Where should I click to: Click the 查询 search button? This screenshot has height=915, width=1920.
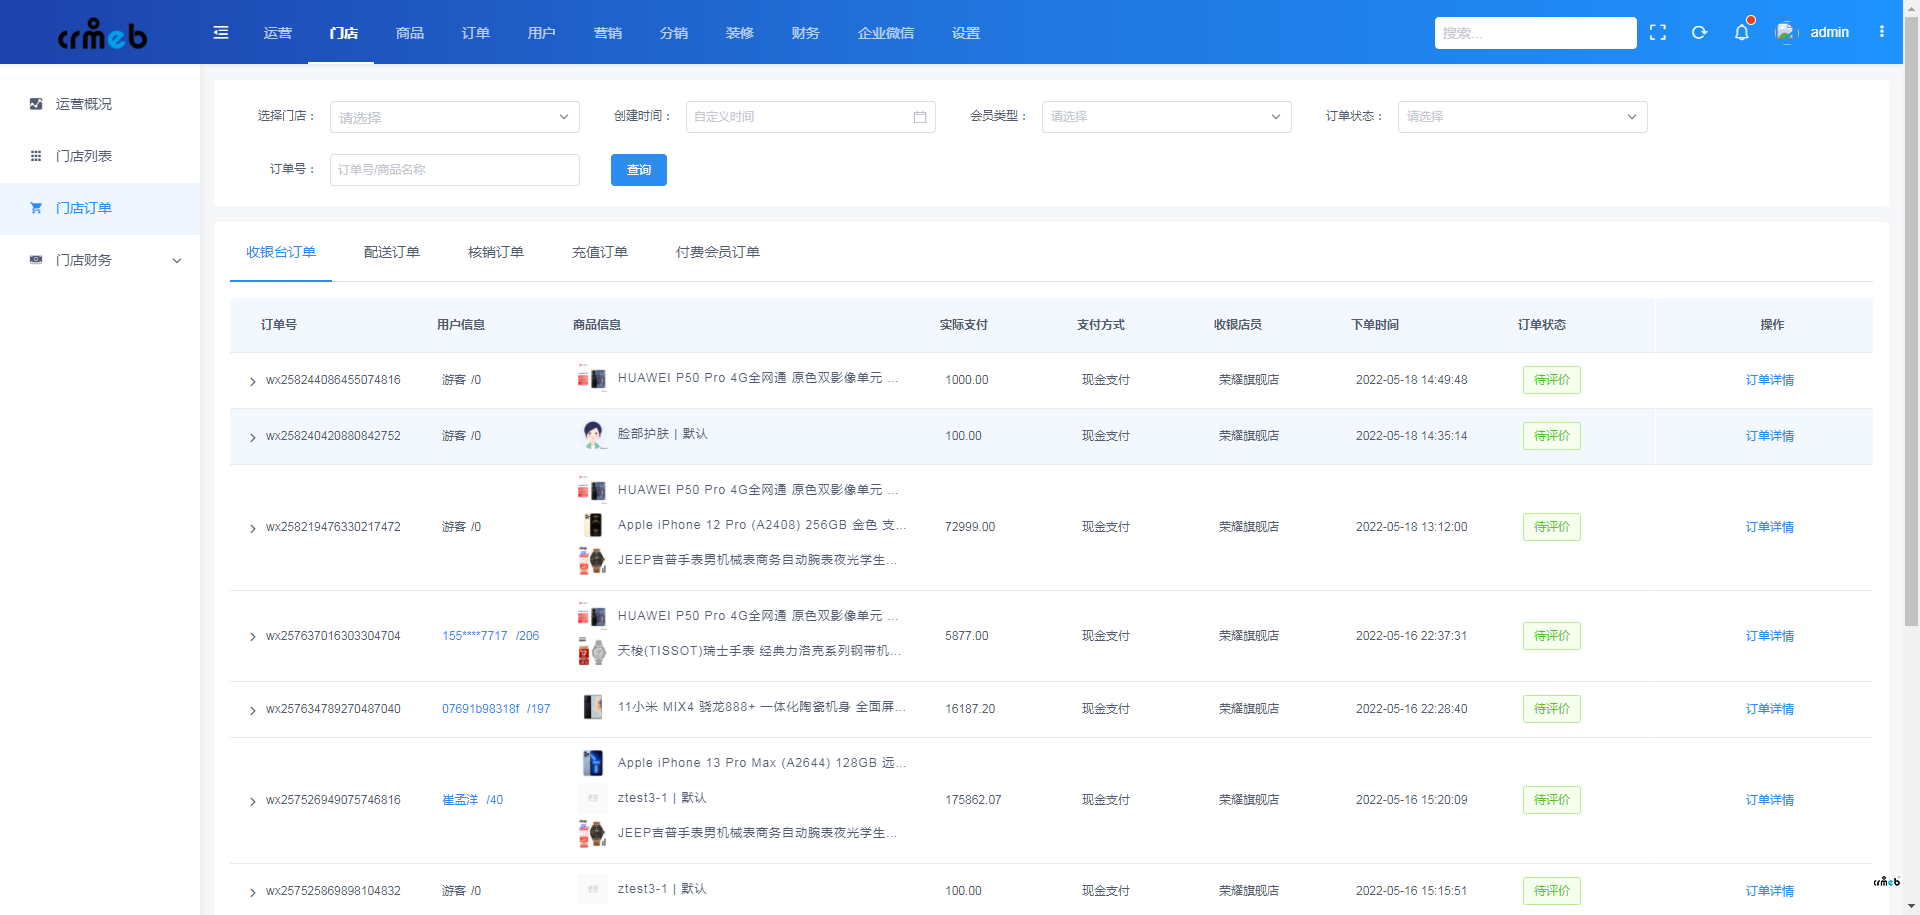tap(639, 170)
